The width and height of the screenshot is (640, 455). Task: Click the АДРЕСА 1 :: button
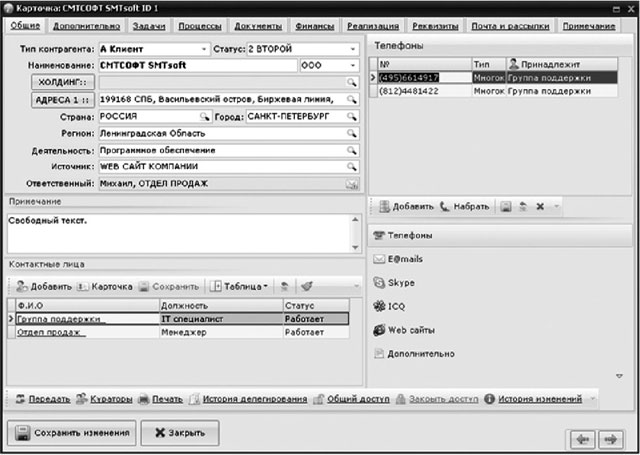click(63, 100)
